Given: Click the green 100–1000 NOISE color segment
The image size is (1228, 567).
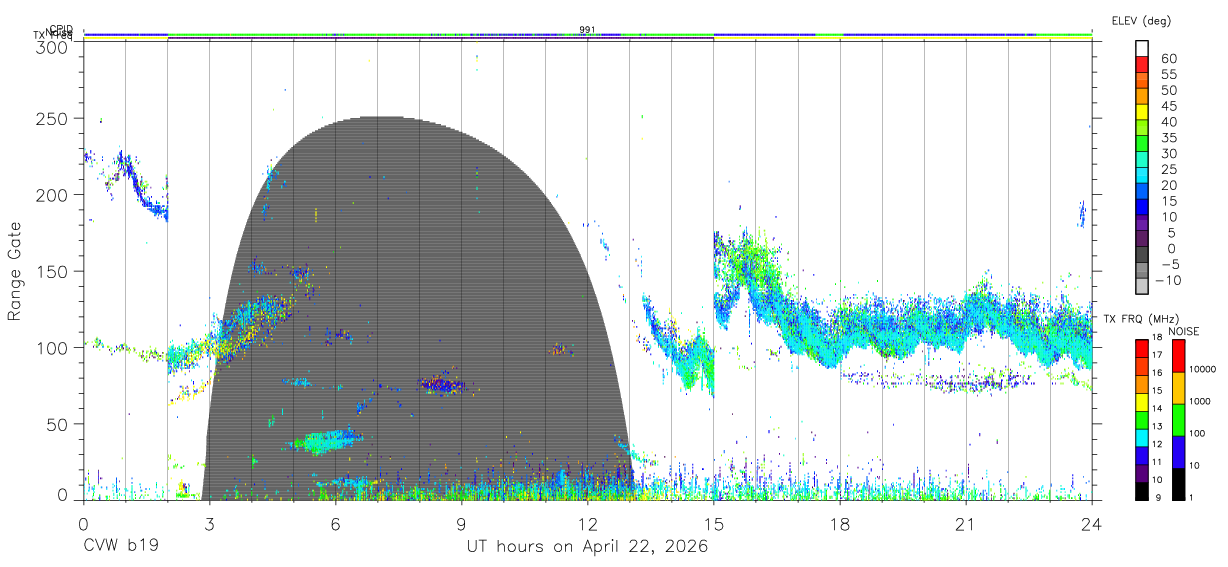Looking at the screenshot, I should pyautogui.click(x=1178, y=418).
